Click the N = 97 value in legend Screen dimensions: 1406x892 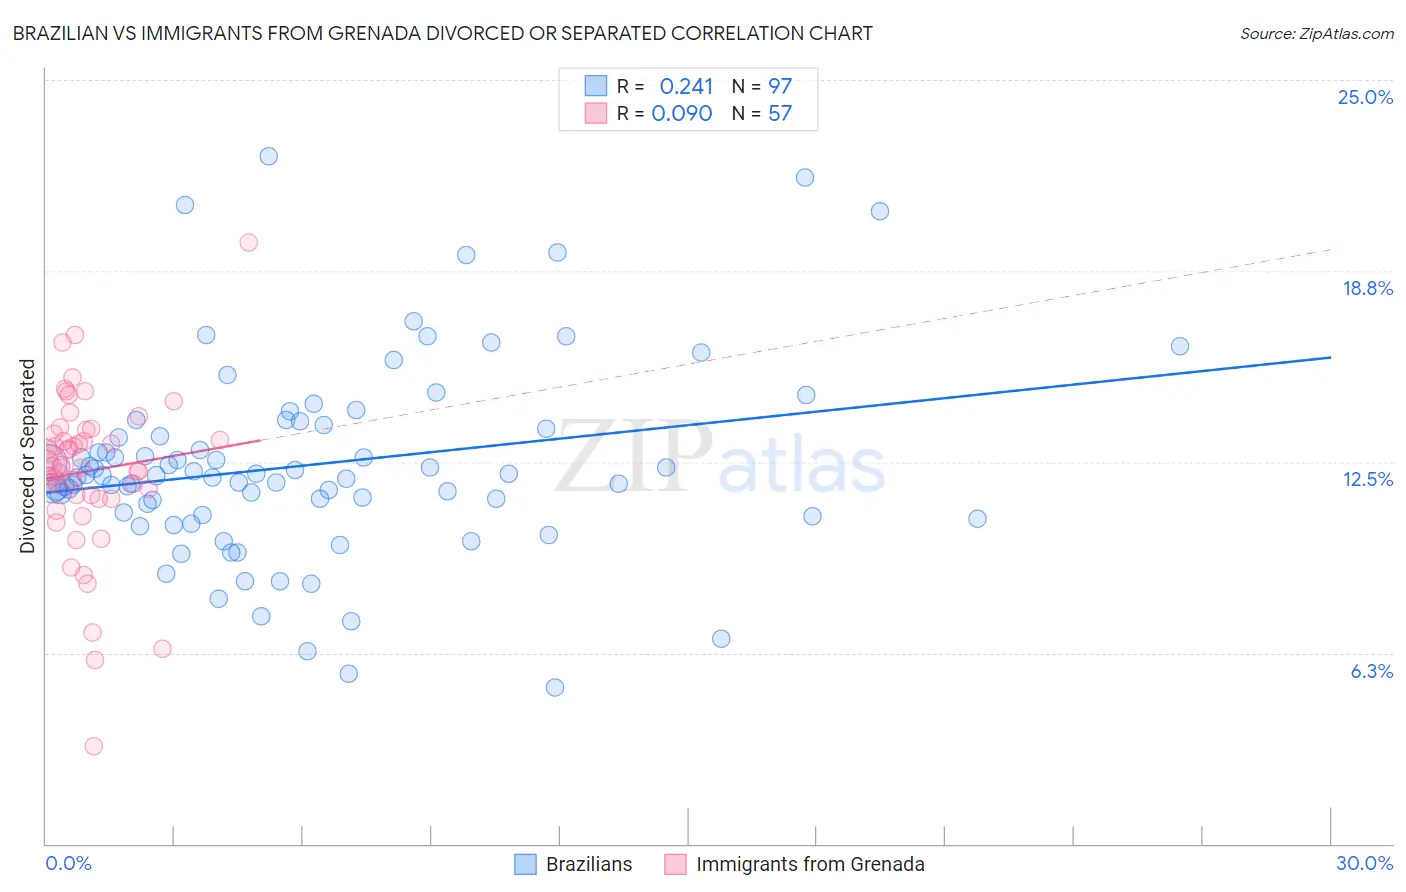click(x=762, y=86)
